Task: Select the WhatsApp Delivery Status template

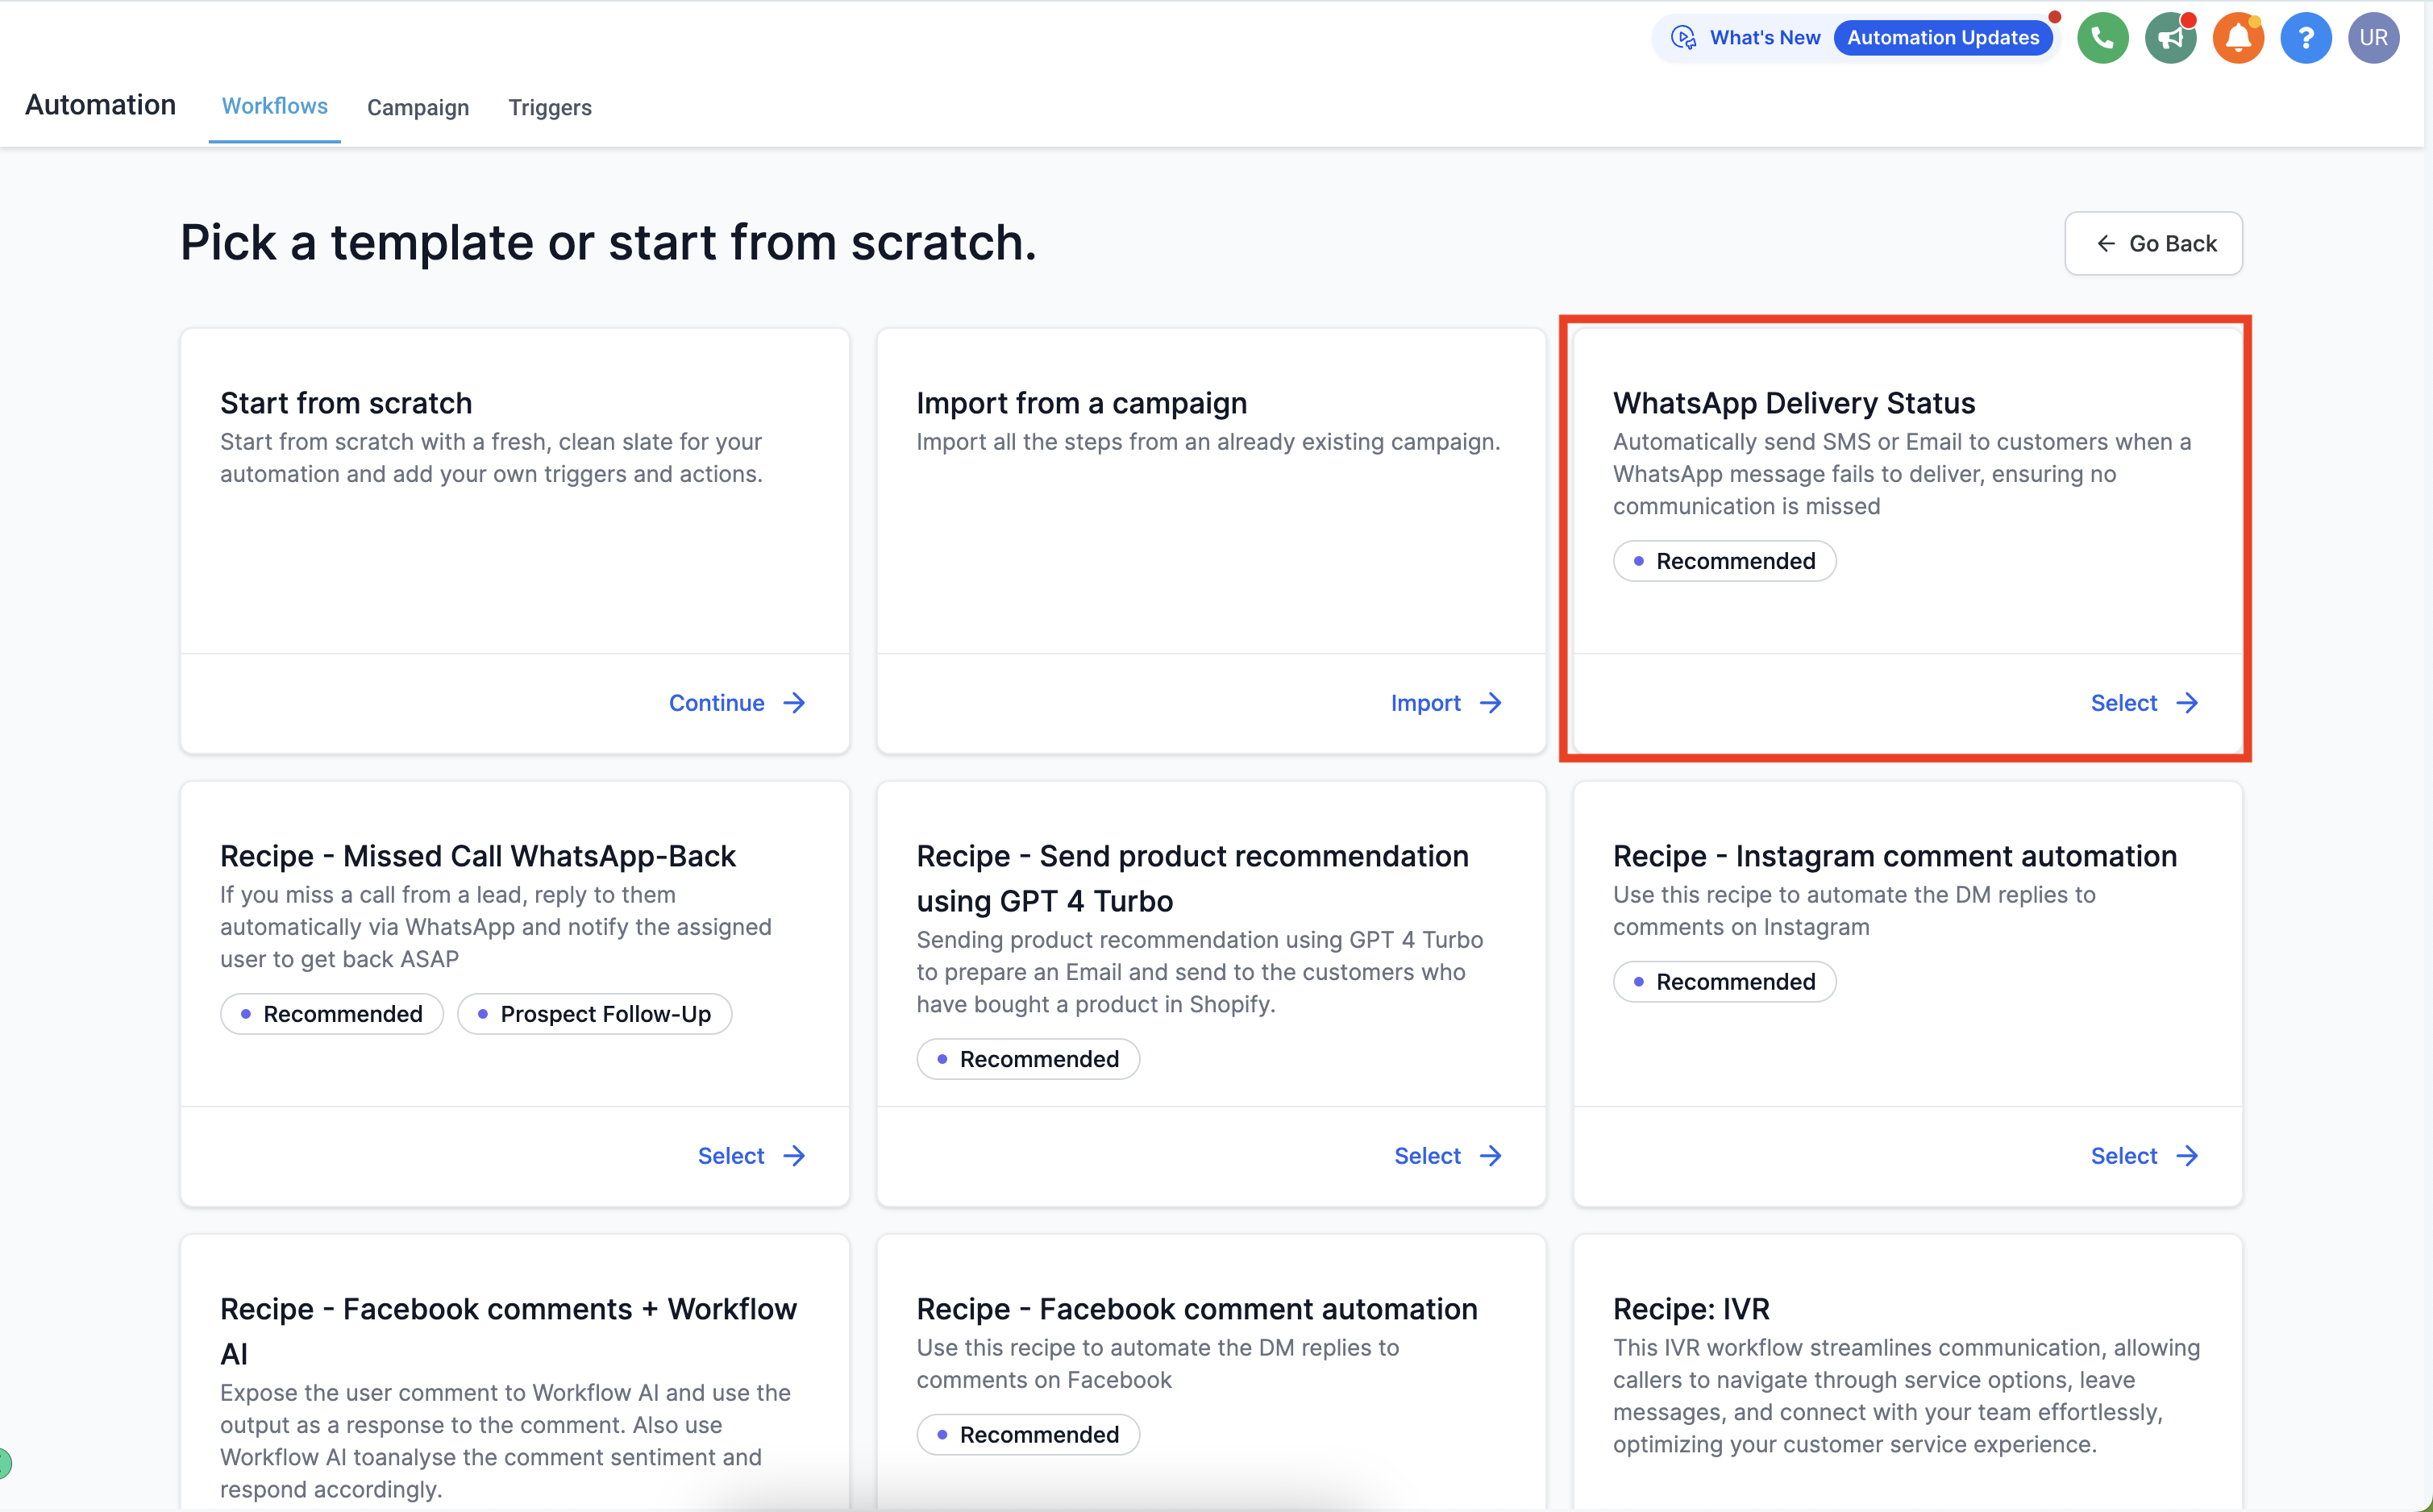Action: (2144, 703)
